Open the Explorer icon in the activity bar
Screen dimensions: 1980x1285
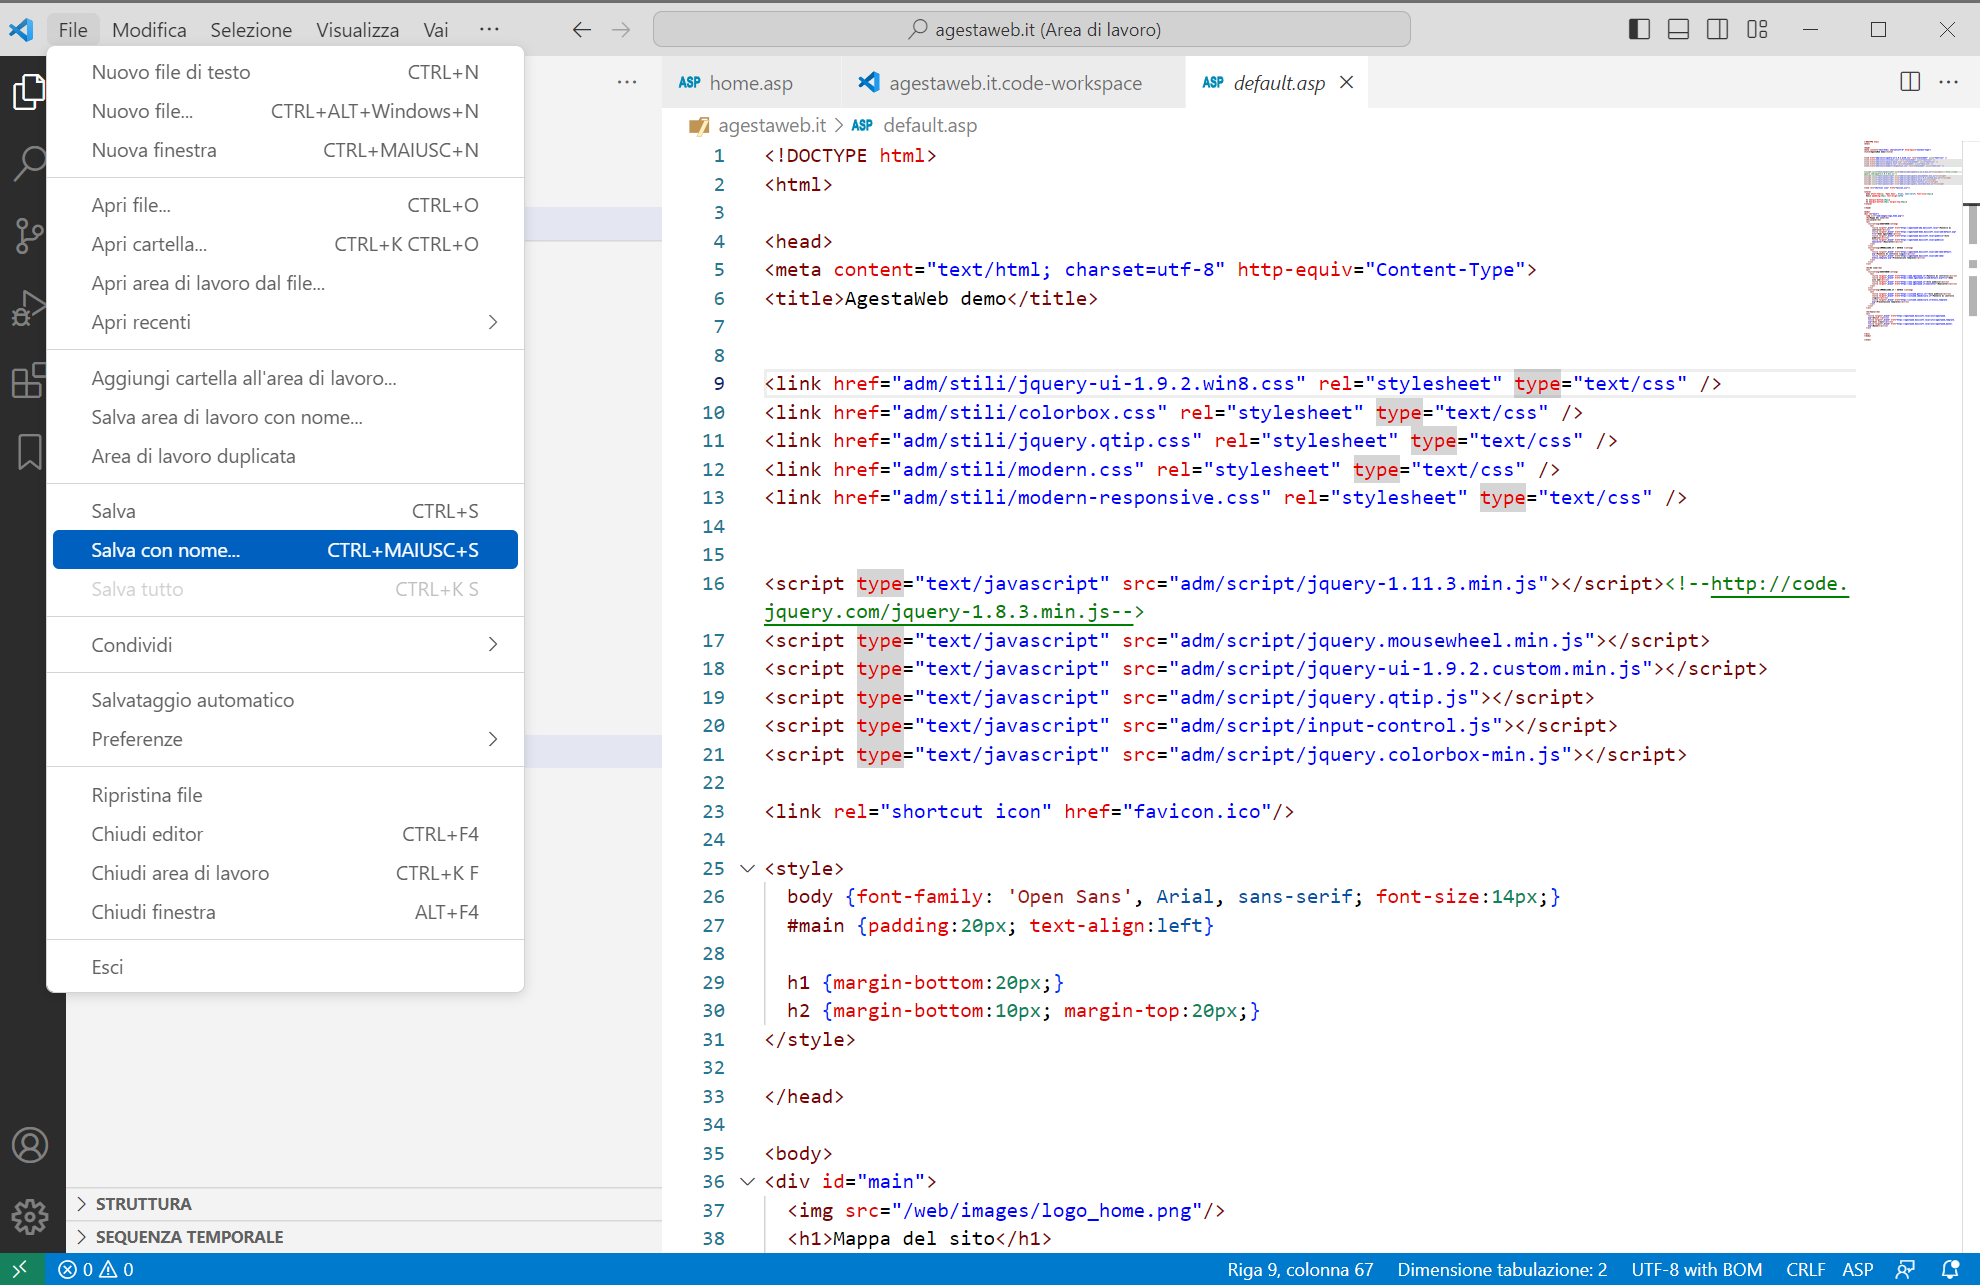point(30,91)
